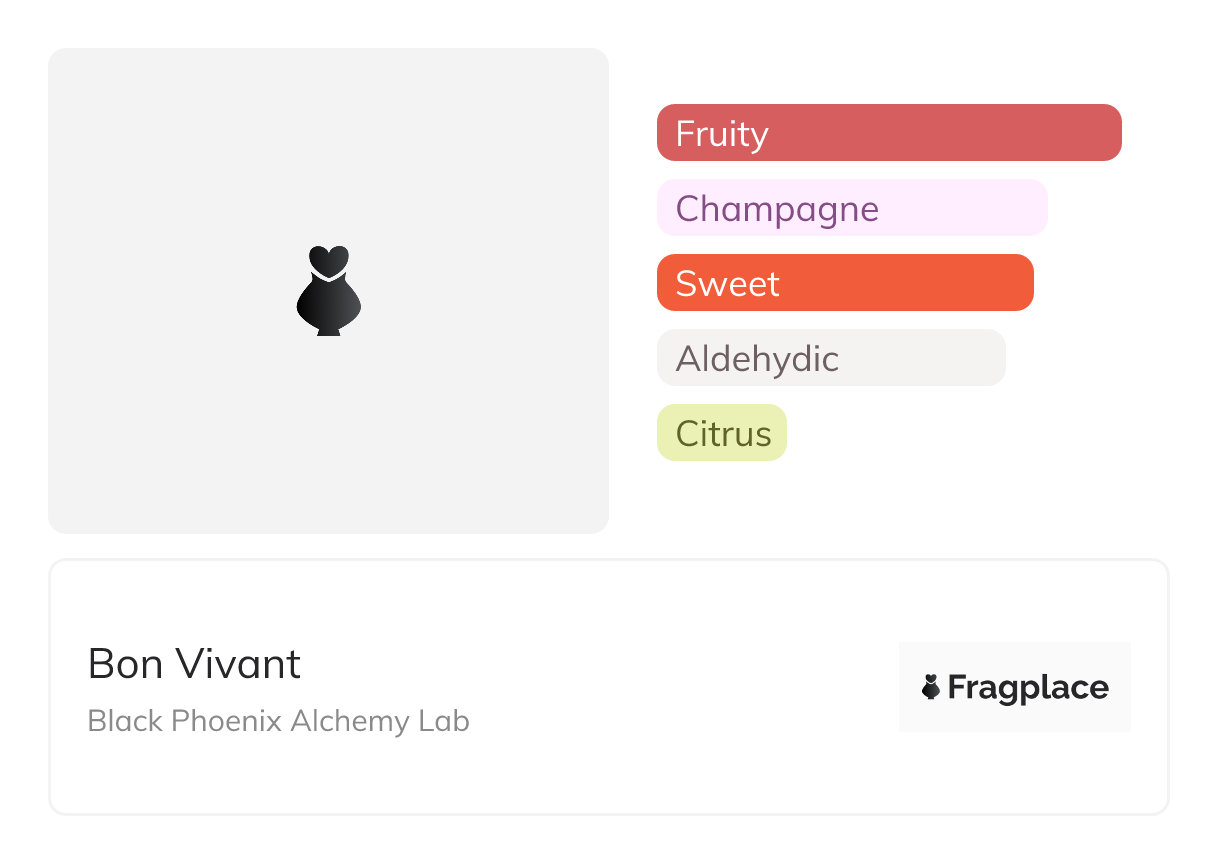
Task: Click the word "Fruity"
Action: [x=721, y=133]
